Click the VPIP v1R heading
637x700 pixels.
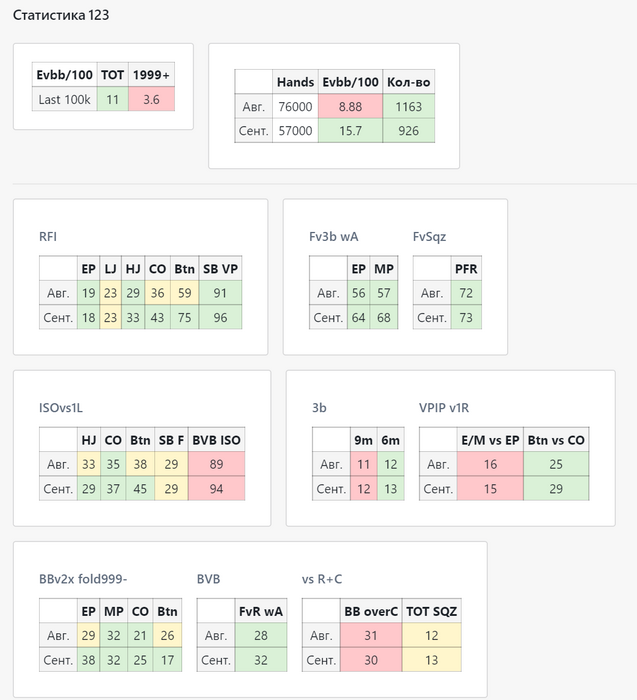click(444, 408)
